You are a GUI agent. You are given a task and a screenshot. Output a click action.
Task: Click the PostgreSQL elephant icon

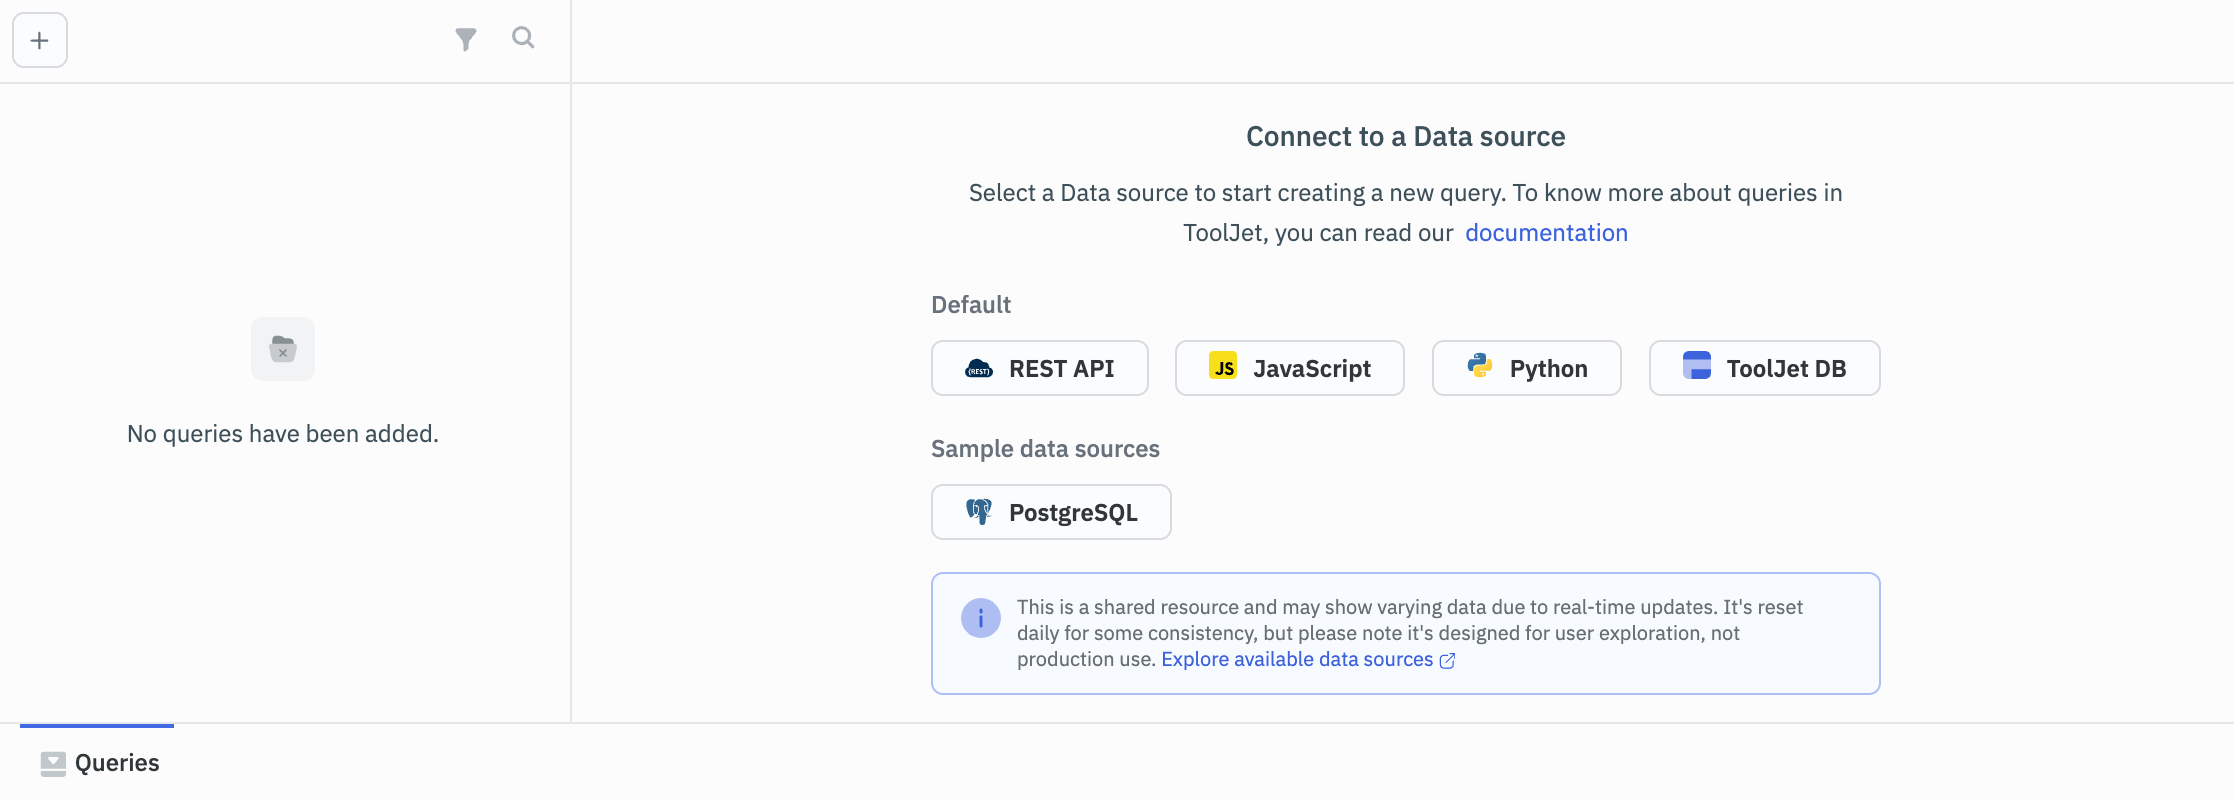point(979,512)
